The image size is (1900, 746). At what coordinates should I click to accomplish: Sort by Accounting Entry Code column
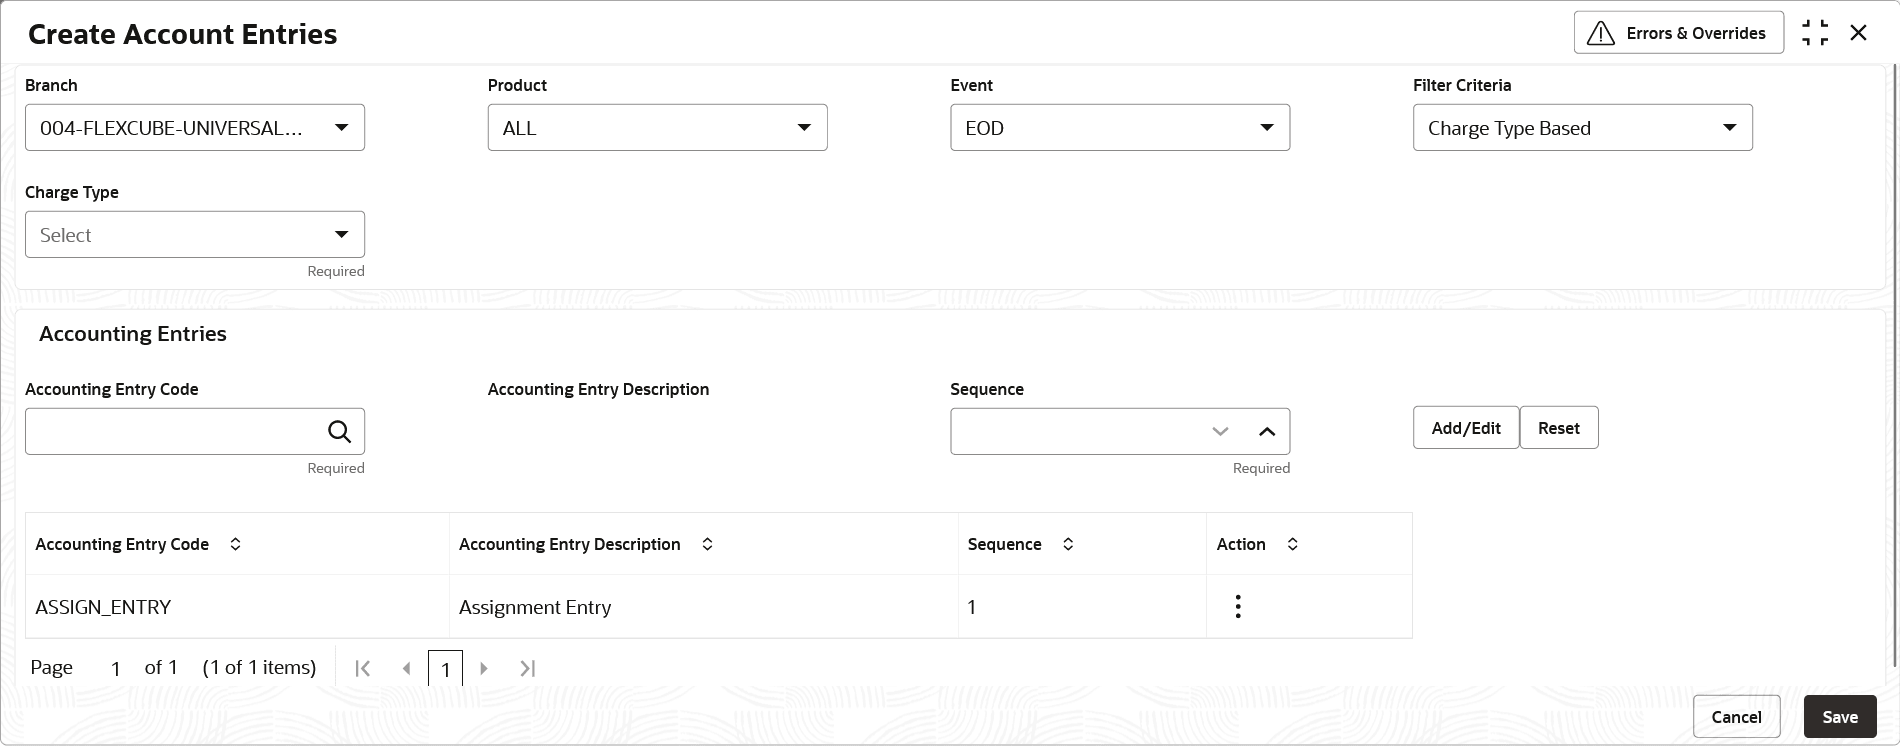pos(236,544)
